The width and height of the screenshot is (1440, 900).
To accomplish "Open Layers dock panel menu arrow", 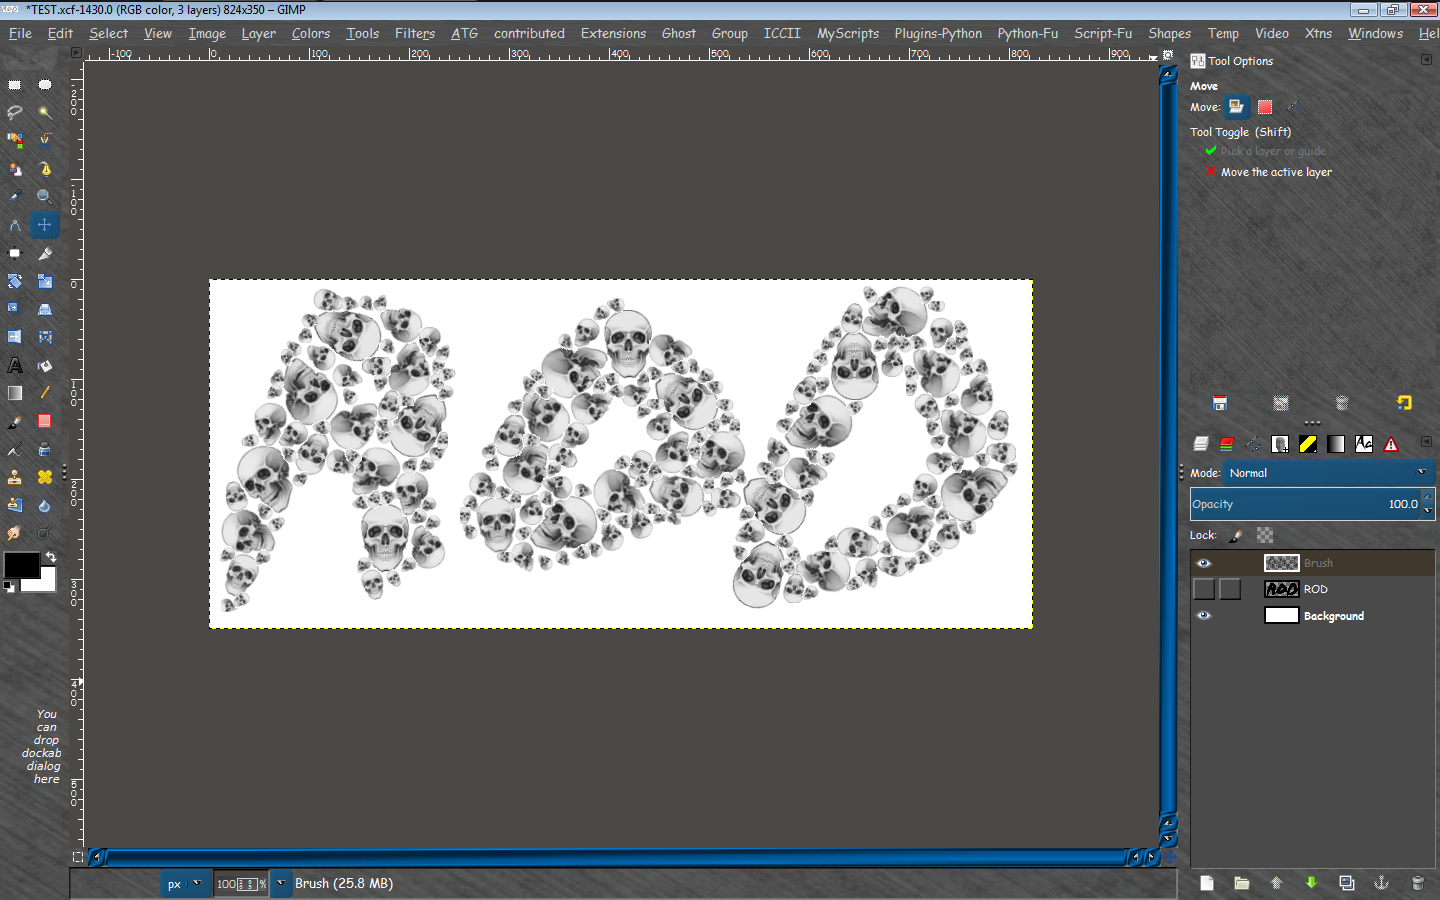I will [1426, 442].
